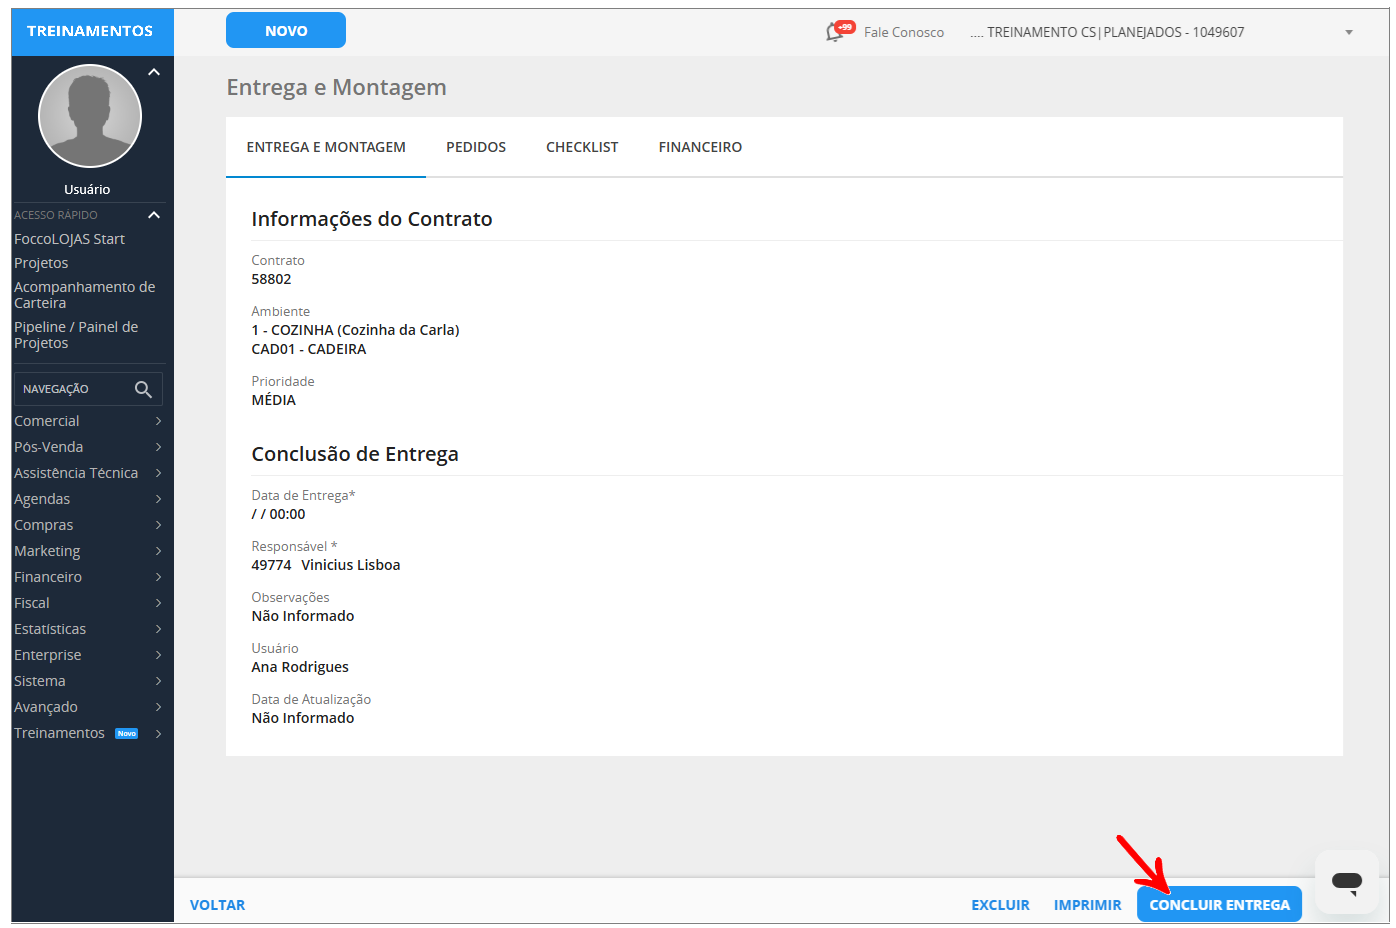Click the Usuário label under avatar

click(x=87, y=189)
